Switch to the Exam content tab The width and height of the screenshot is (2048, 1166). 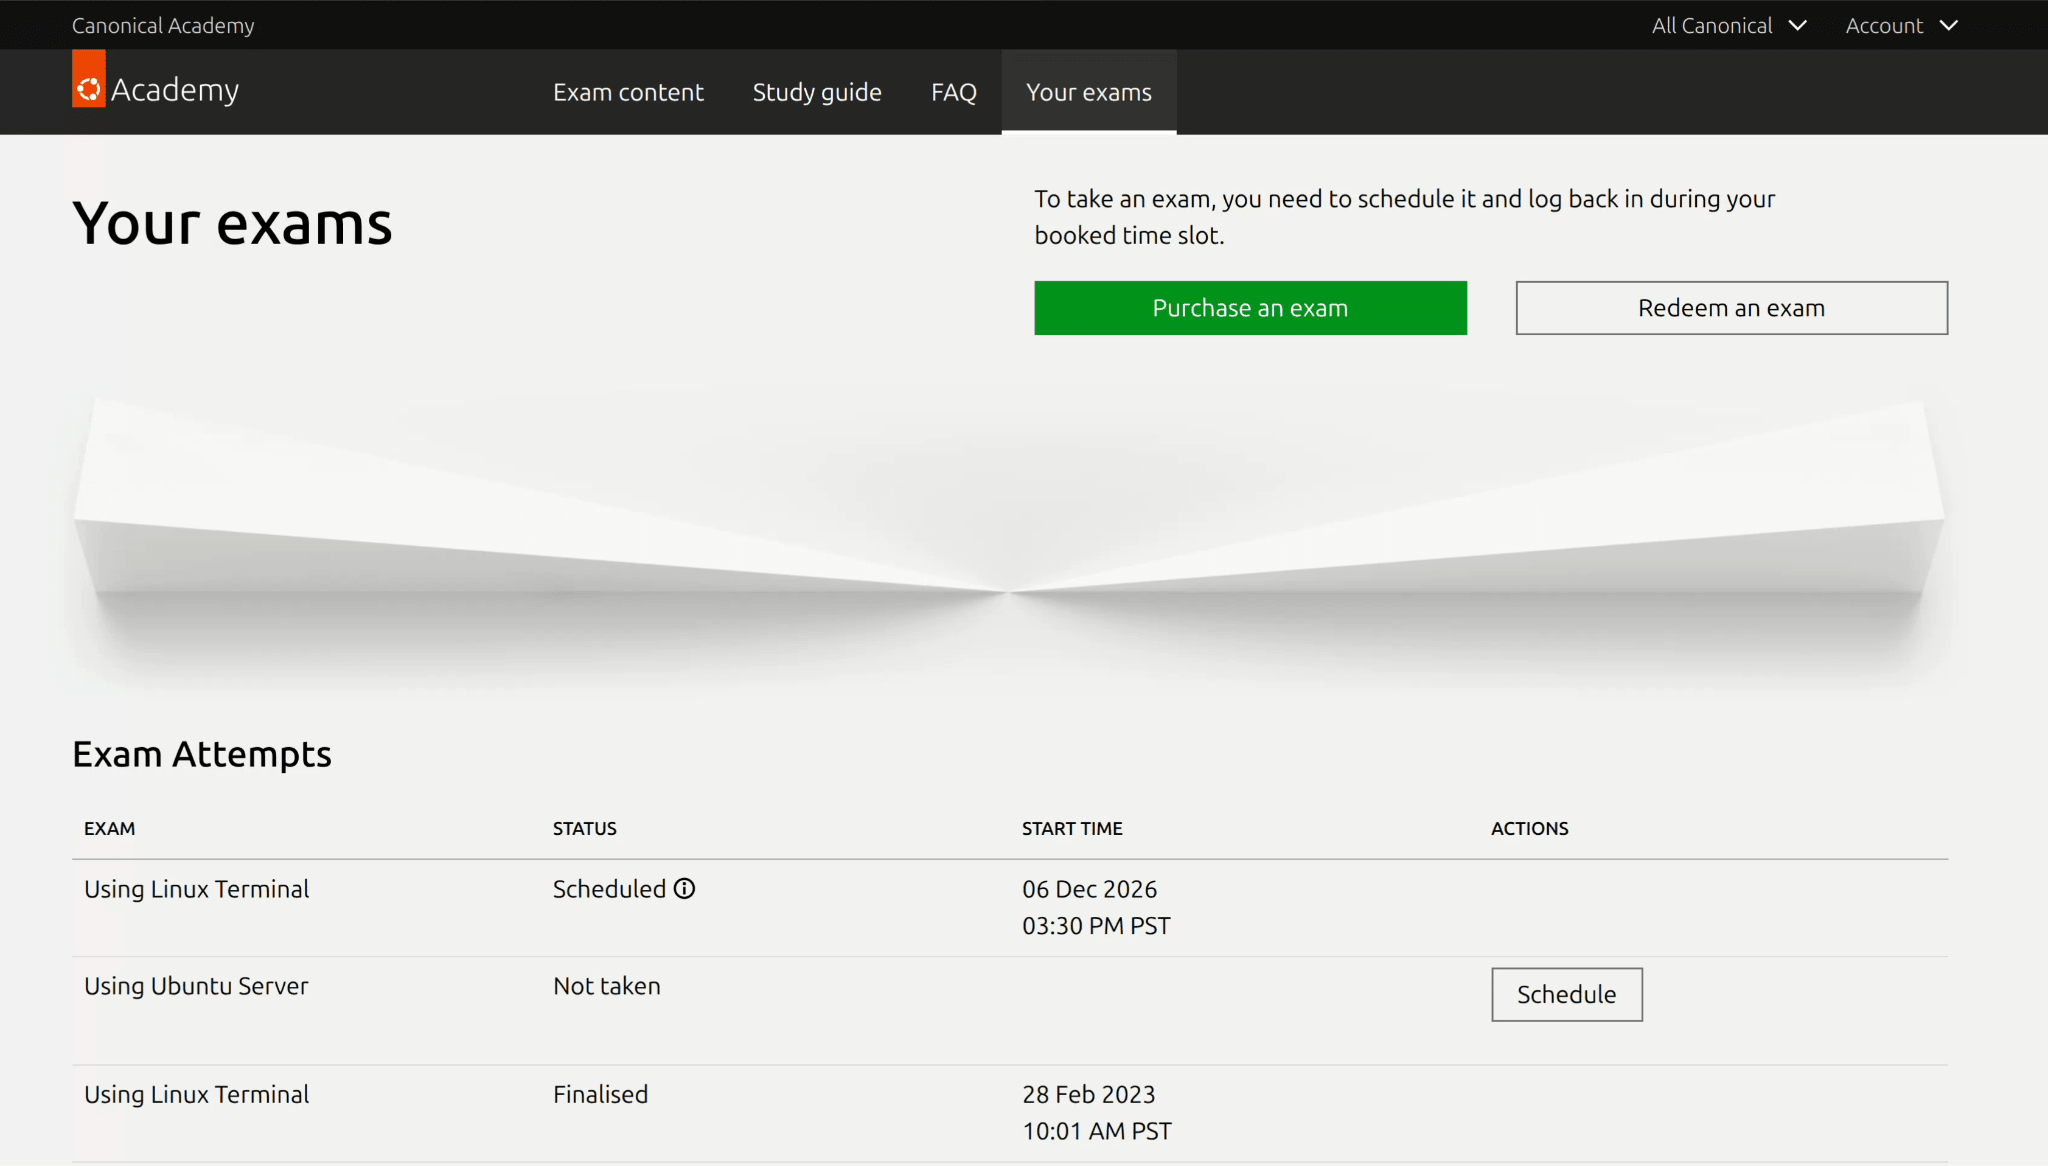[628, 91]
